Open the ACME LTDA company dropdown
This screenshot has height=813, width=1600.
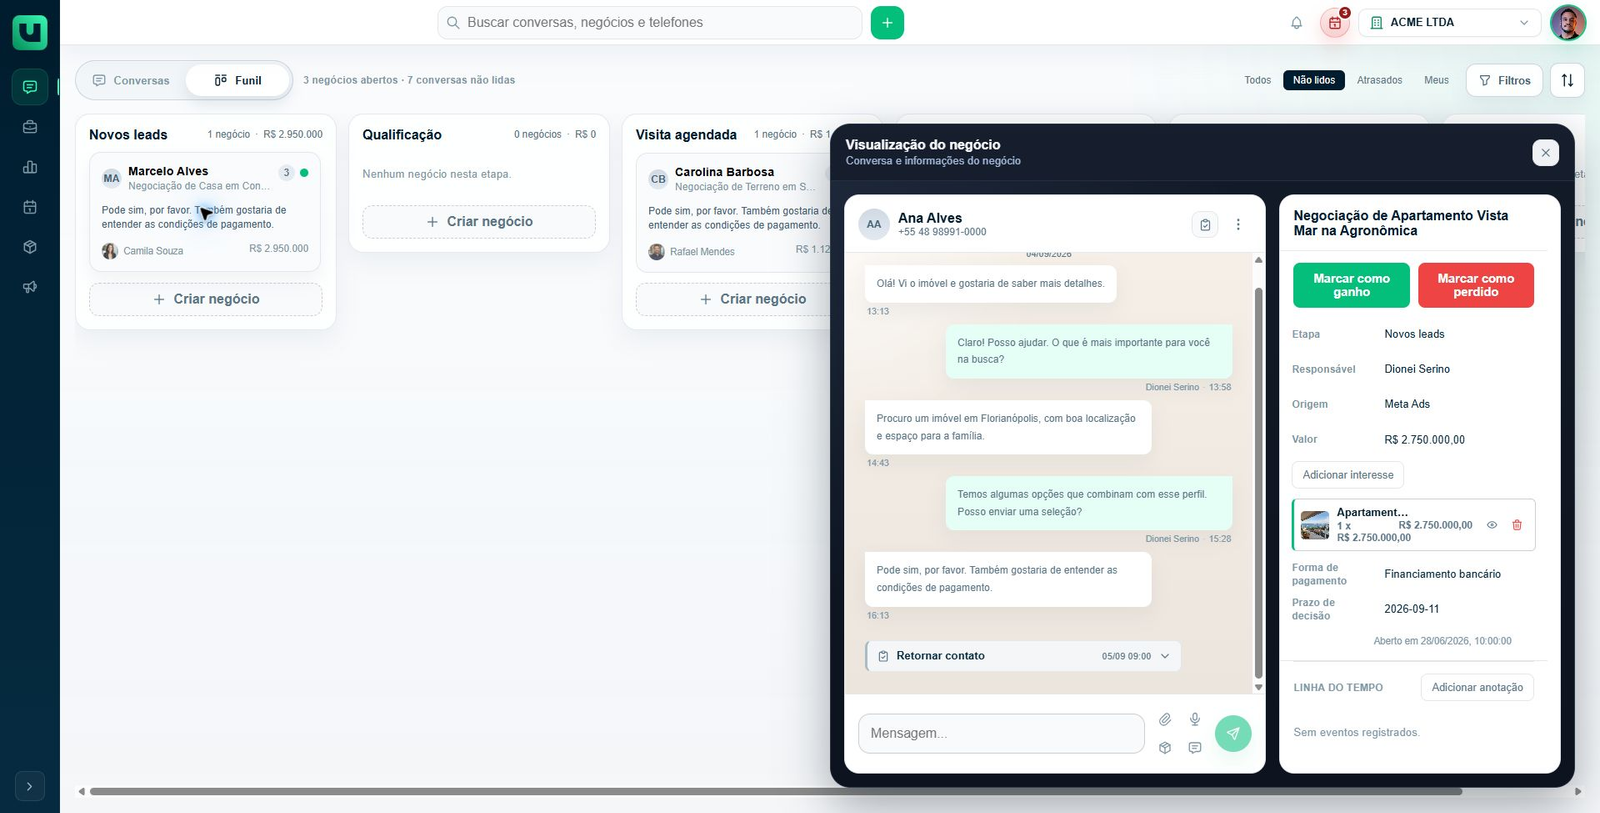tap(1450, 22)
